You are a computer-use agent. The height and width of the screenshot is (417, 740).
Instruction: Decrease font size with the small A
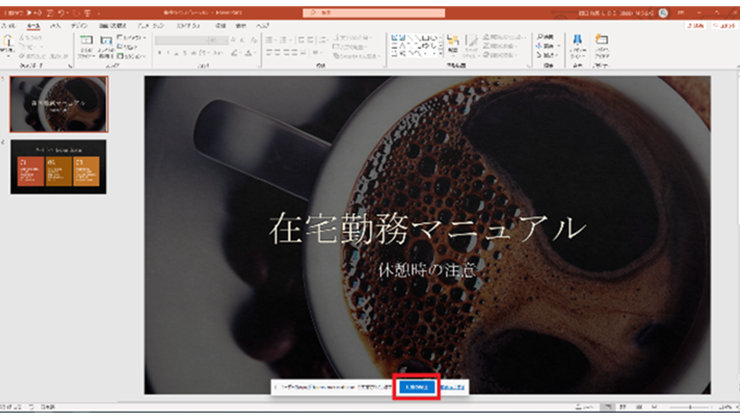[242, 41]
